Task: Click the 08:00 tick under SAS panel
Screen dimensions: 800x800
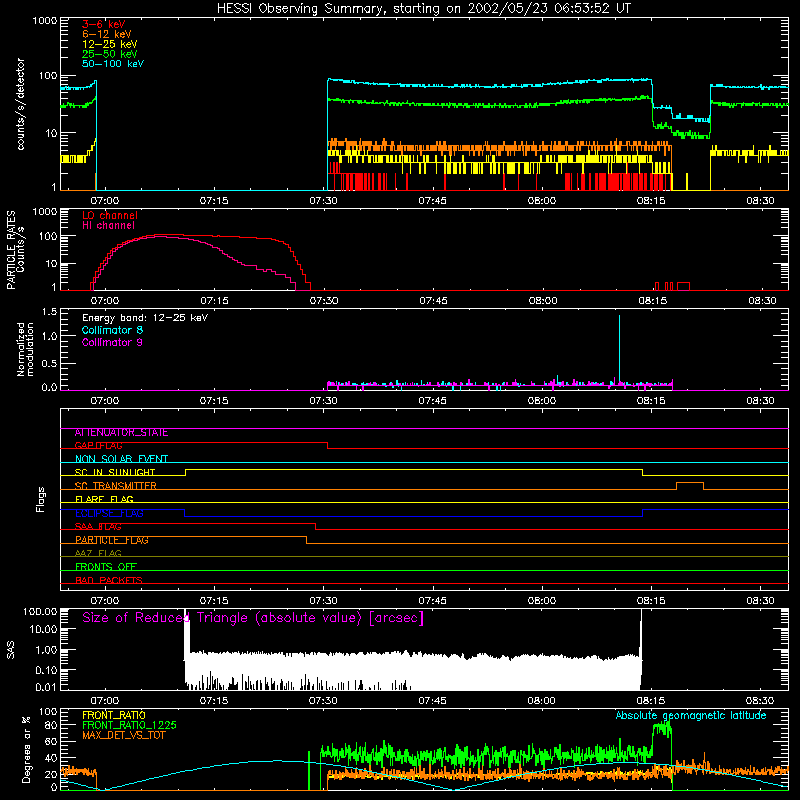Action: tap(541, 701)
